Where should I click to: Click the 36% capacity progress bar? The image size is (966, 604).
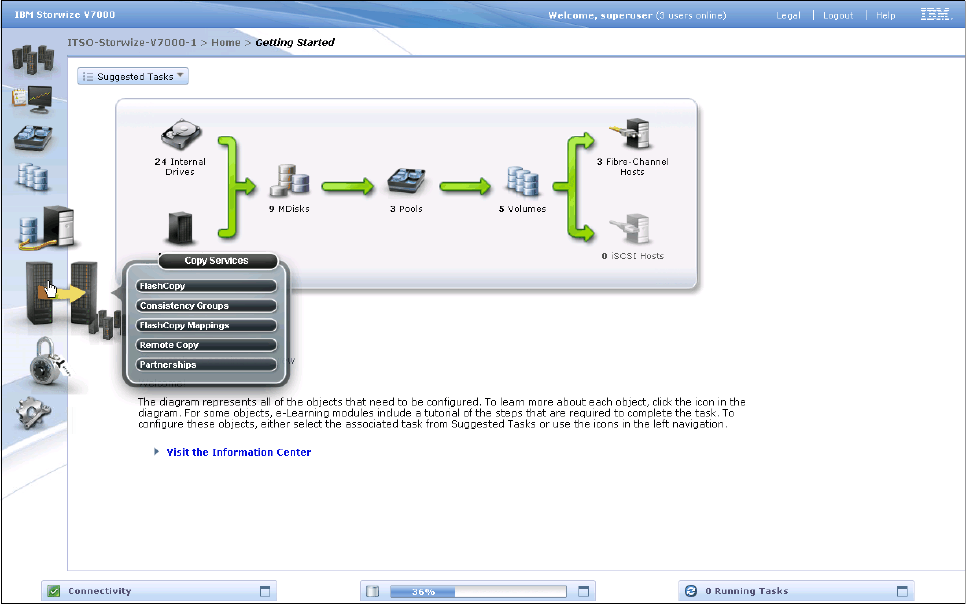pyautogui.click(x=476, y=591)
